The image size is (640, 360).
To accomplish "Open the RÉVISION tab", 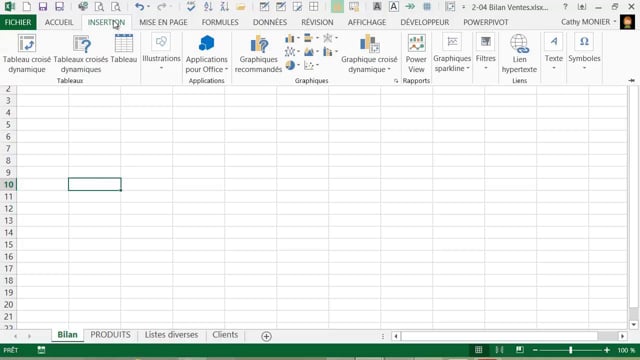I will coord(317,22).
